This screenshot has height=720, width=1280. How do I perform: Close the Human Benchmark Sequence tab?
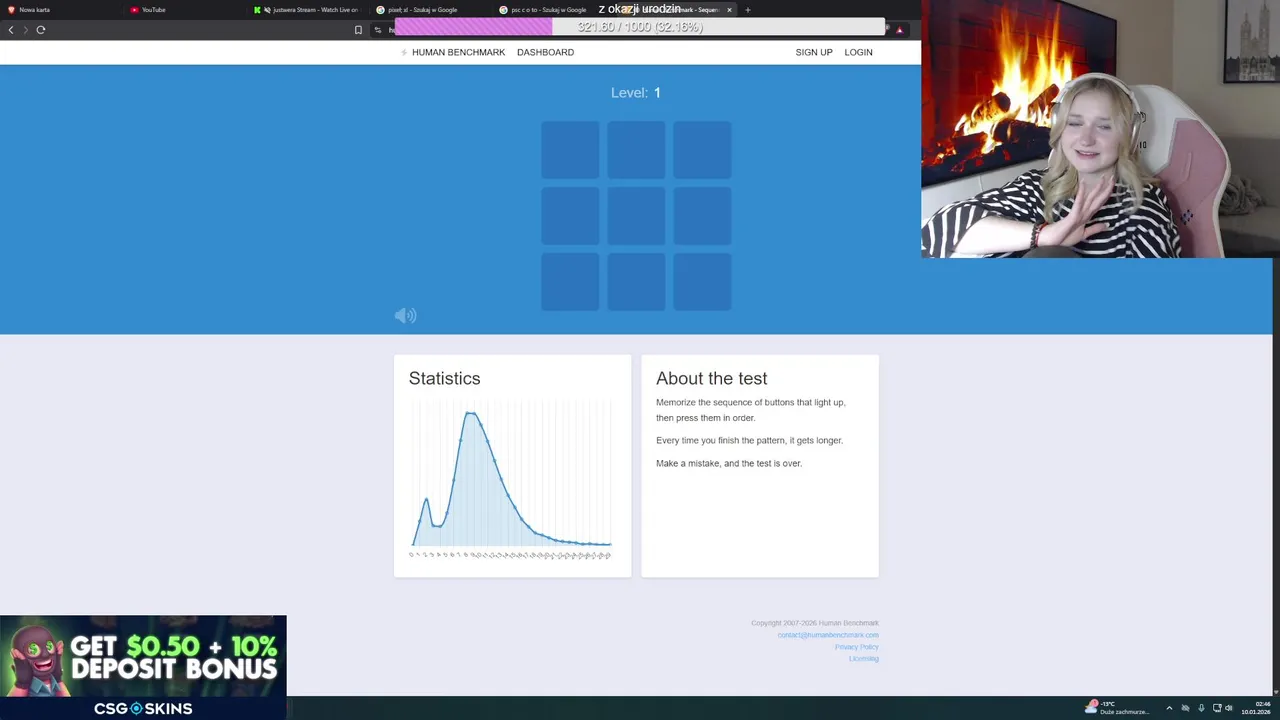(x=729, y=10)
